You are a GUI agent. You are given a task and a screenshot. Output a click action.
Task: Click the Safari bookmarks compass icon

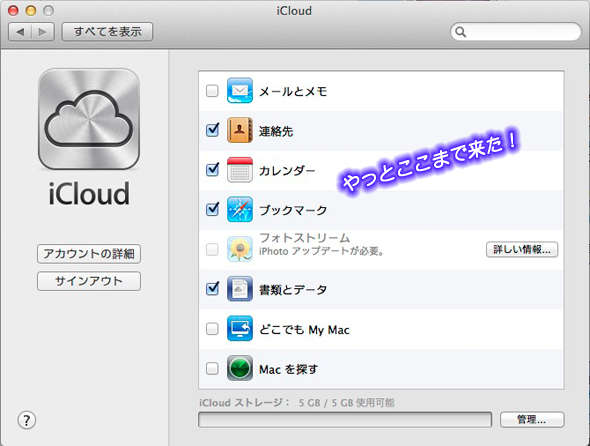point(240,209)
